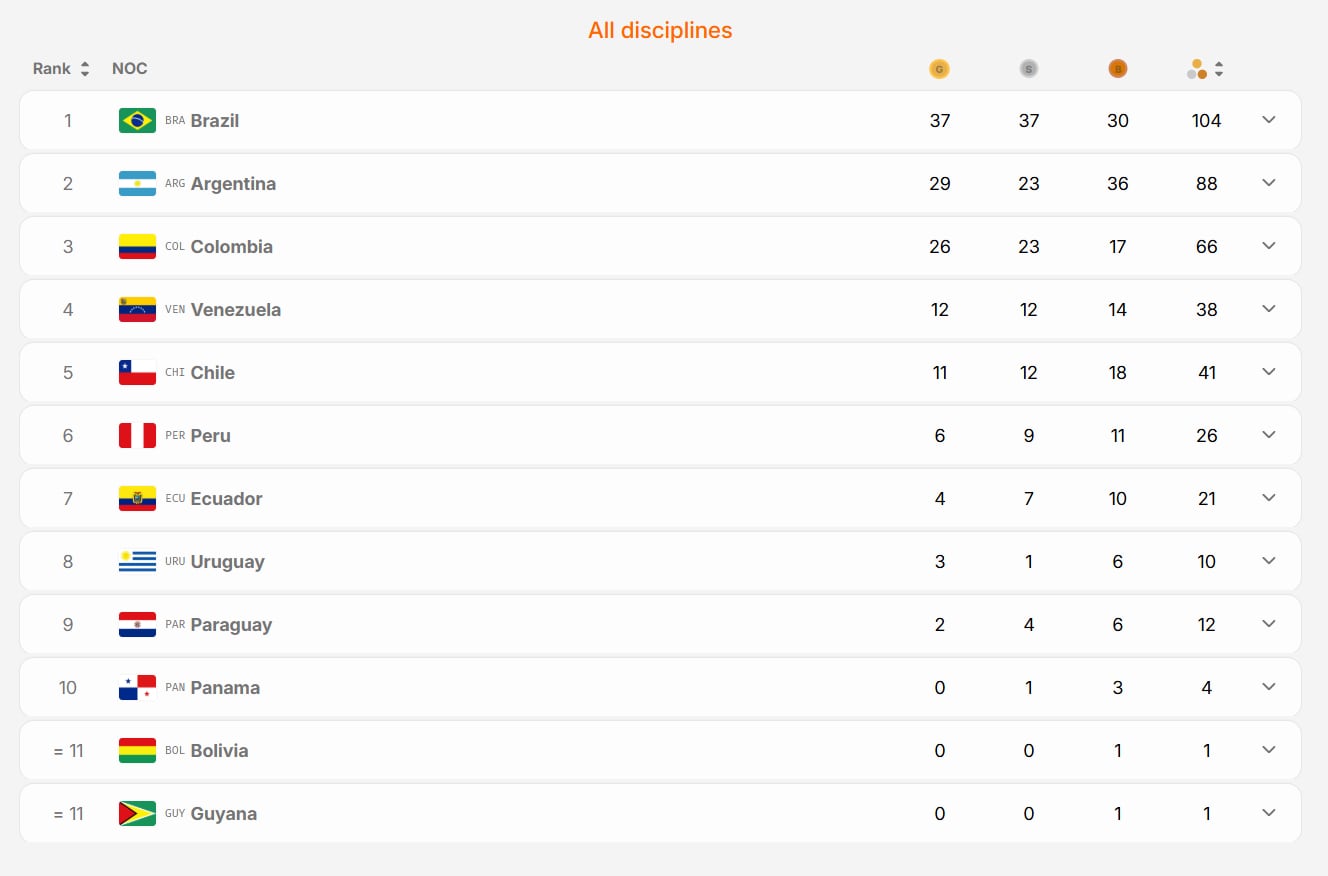Sort table by Rank column
Viewport: 1328px width, 876px height.
(61, 69)
